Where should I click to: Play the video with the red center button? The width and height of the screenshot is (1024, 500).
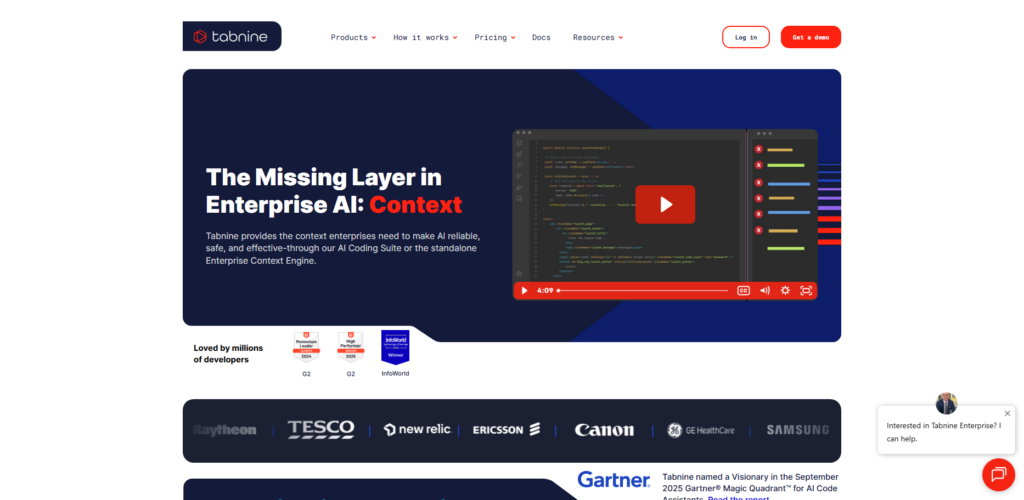(x=665, y=205)
